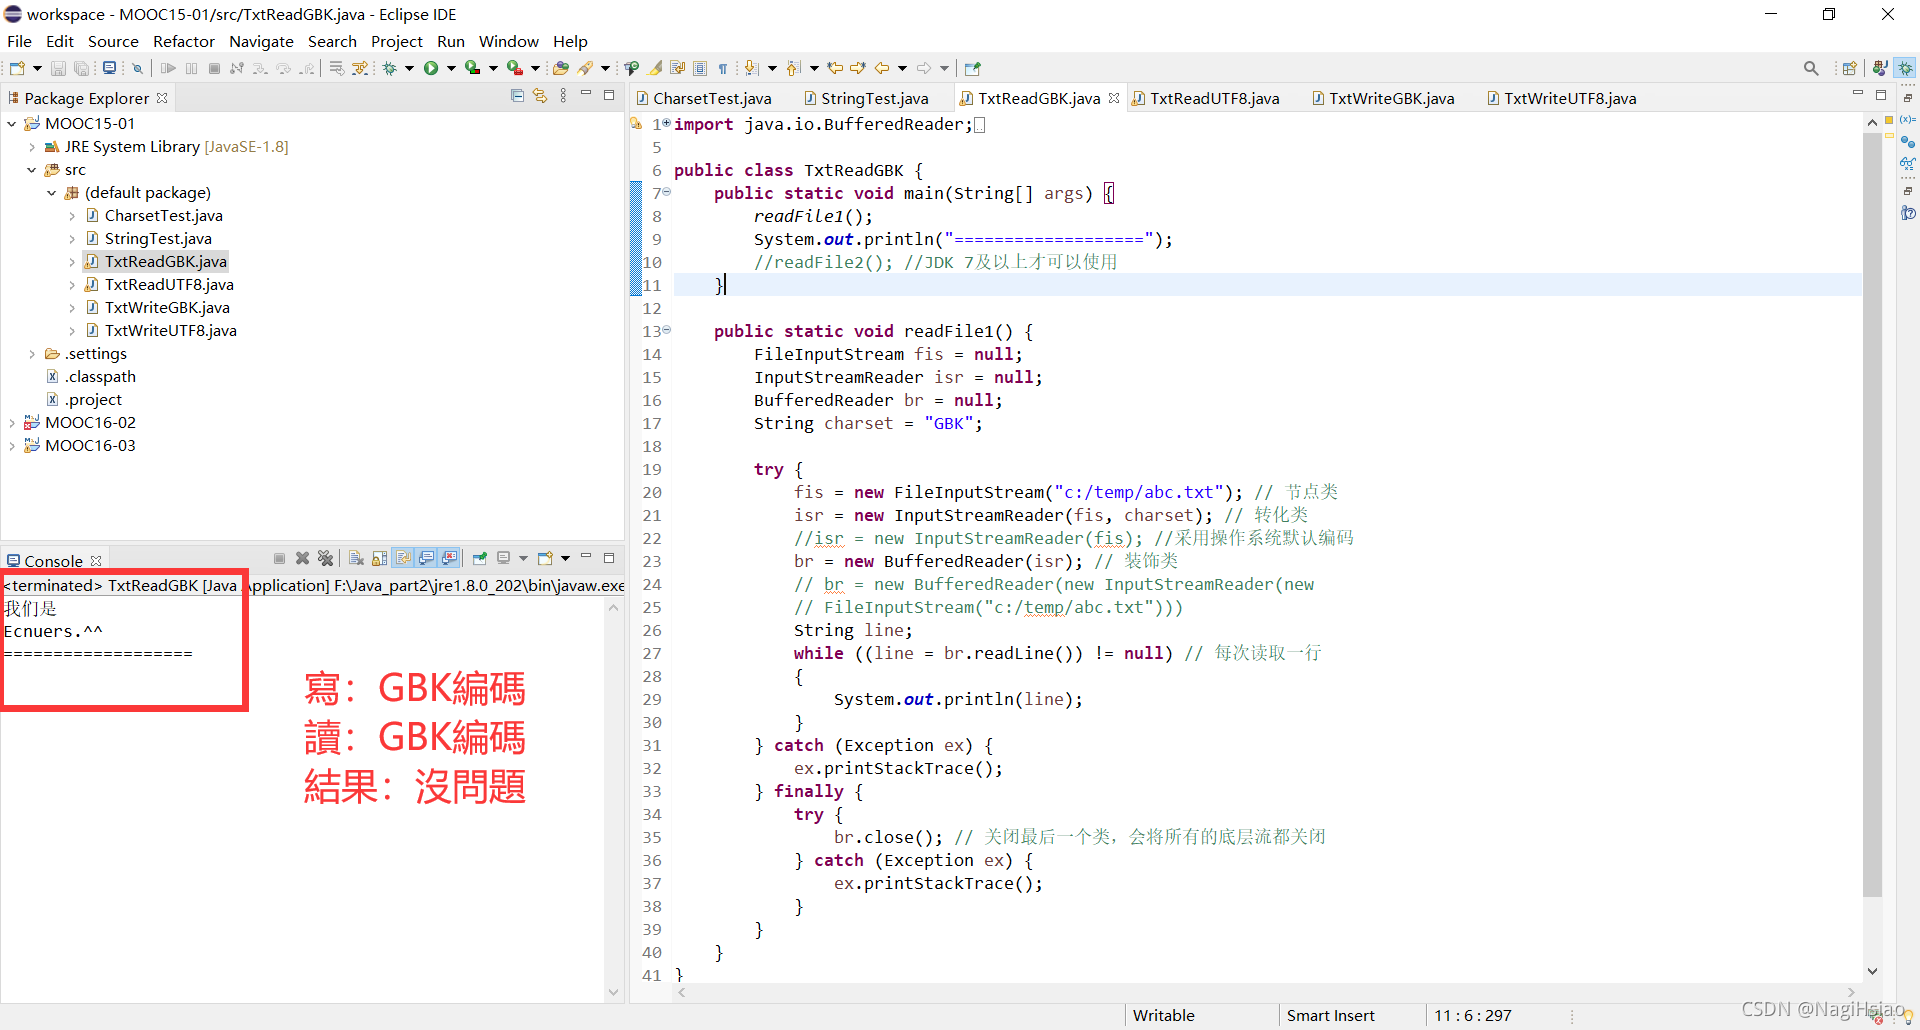Click the Pin Editor toolbar icon
1920x1030 pixels.
972,68
